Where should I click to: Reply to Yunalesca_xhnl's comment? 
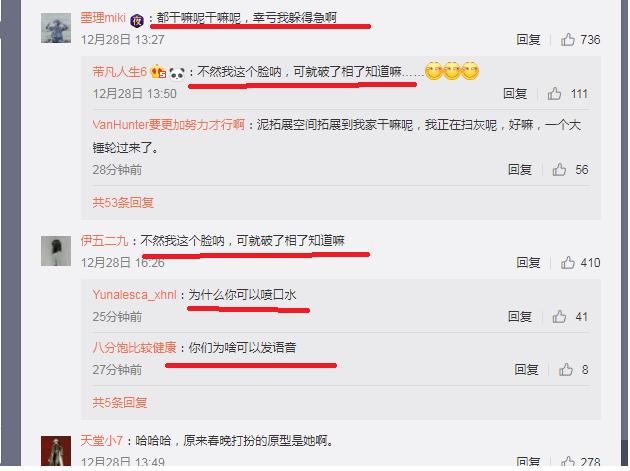[x=520, y=316]
